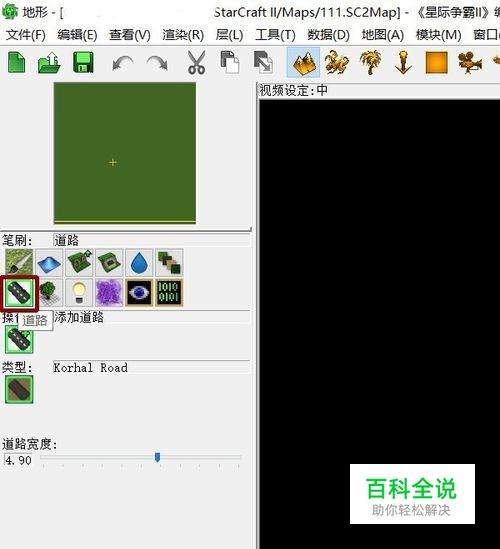The image size is (500, 549).
Task: Paste with the paste icon
Action: pyautogui.click(x=263, y=62)
